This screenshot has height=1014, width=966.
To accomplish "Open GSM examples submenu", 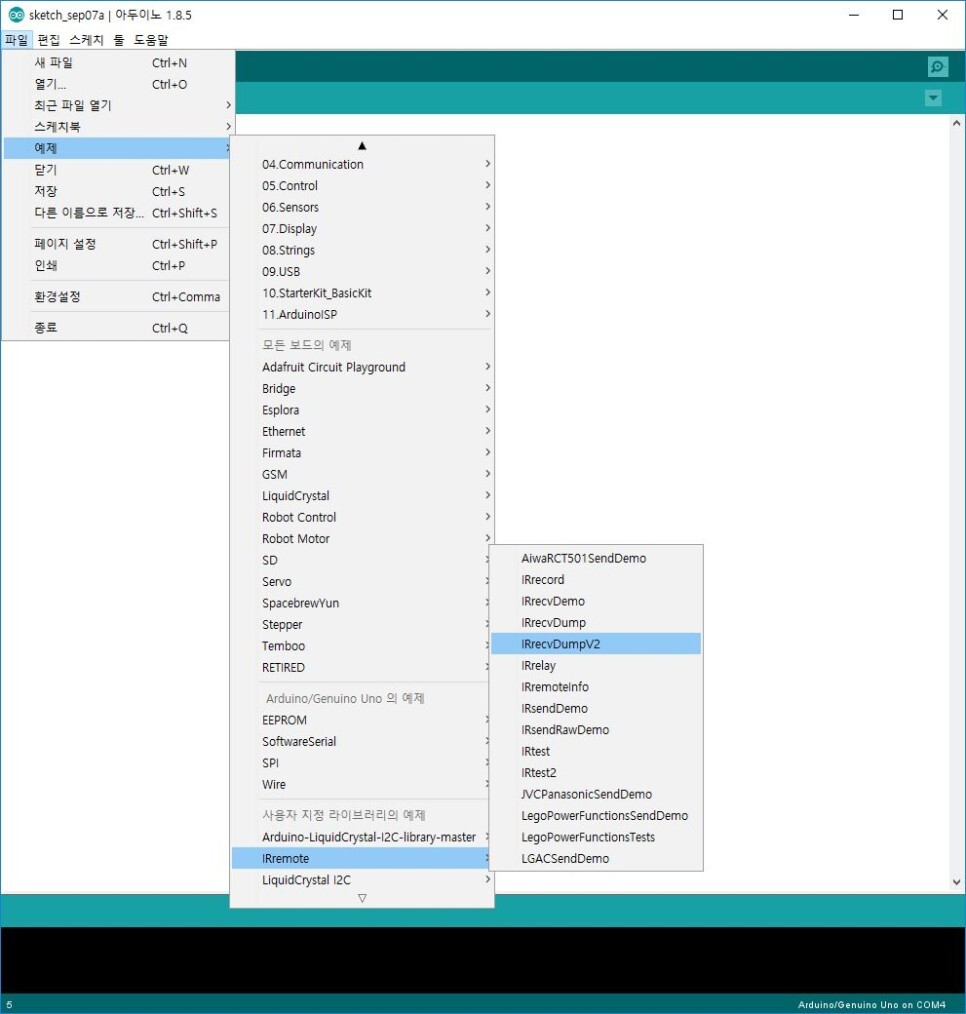I will [363, 474].
